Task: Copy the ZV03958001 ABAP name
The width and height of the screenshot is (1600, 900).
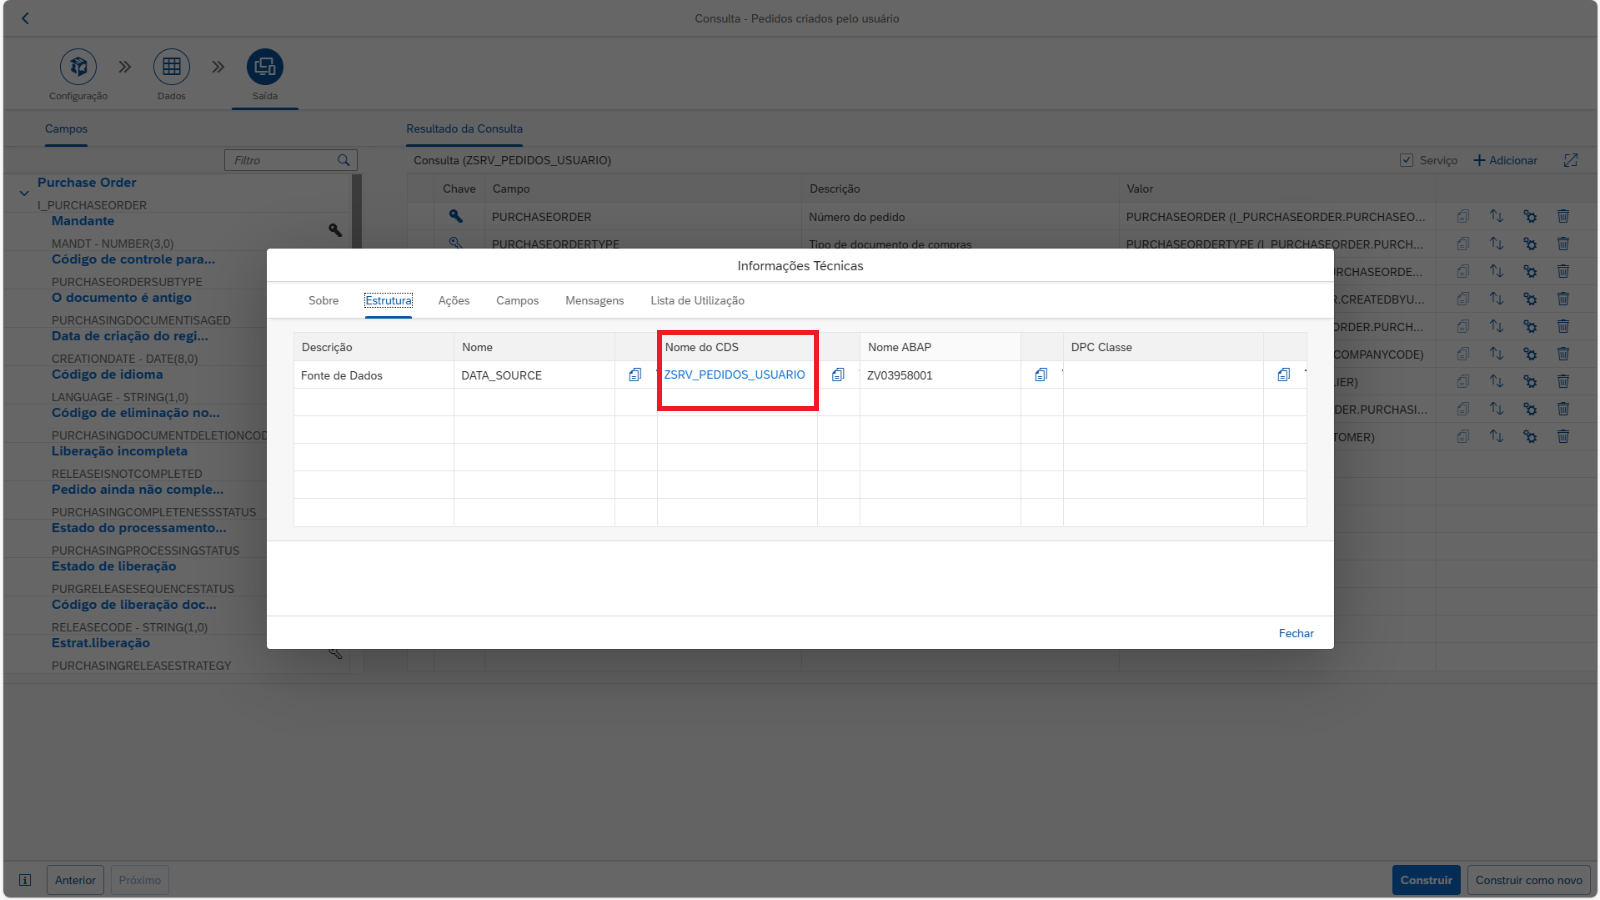Action: tap(1041, 375)
